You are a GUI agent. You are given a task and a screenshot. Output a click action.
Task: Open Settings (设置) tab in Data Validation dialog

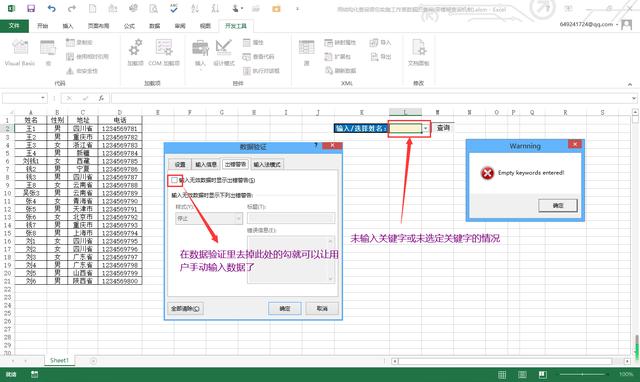(180, 164)
